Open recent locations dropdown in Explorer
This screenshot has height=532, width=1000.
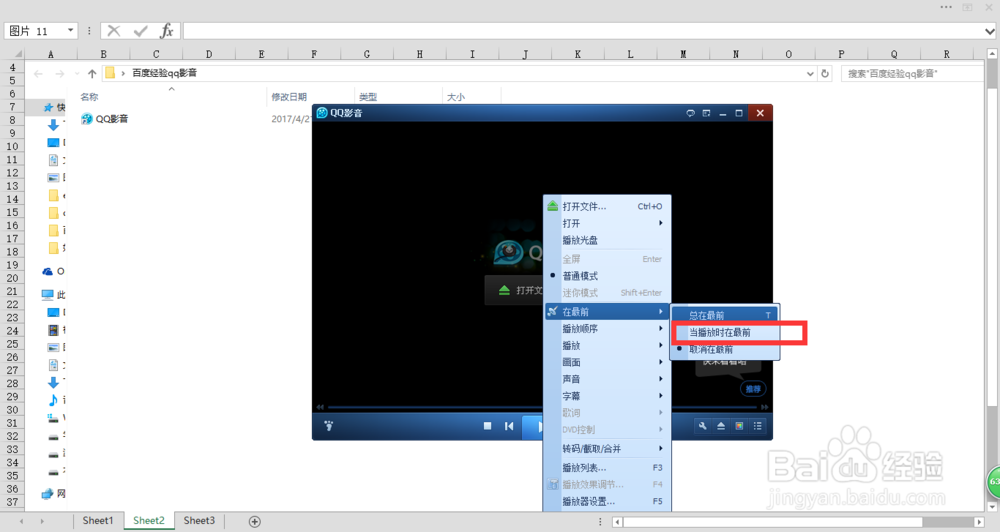[x=77, y=74]
